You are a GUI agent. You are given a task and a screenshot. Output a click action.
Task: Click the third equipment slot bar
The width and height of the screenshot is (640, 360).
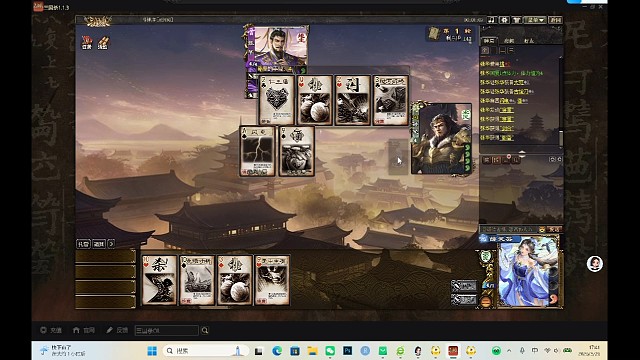click(x=105, y=287)
